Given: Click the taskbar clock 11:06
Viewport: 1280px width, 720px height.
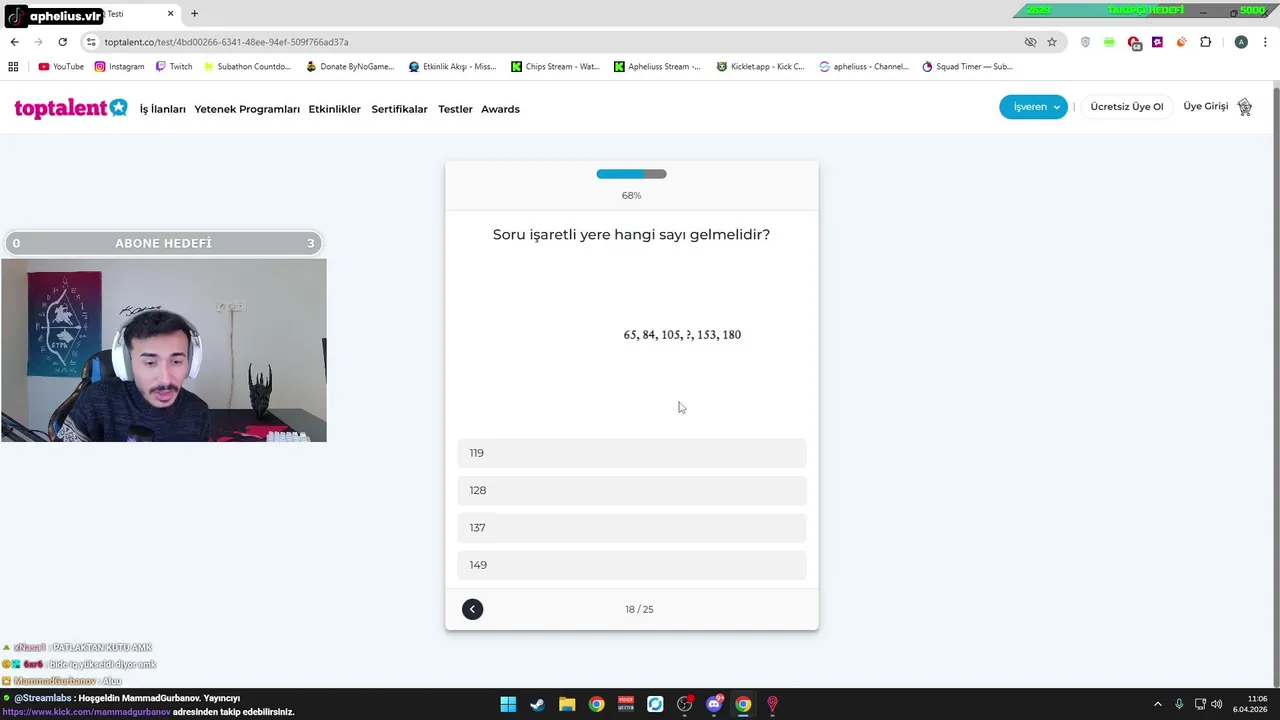Looking at the screenshot, I should (1258, 698).
